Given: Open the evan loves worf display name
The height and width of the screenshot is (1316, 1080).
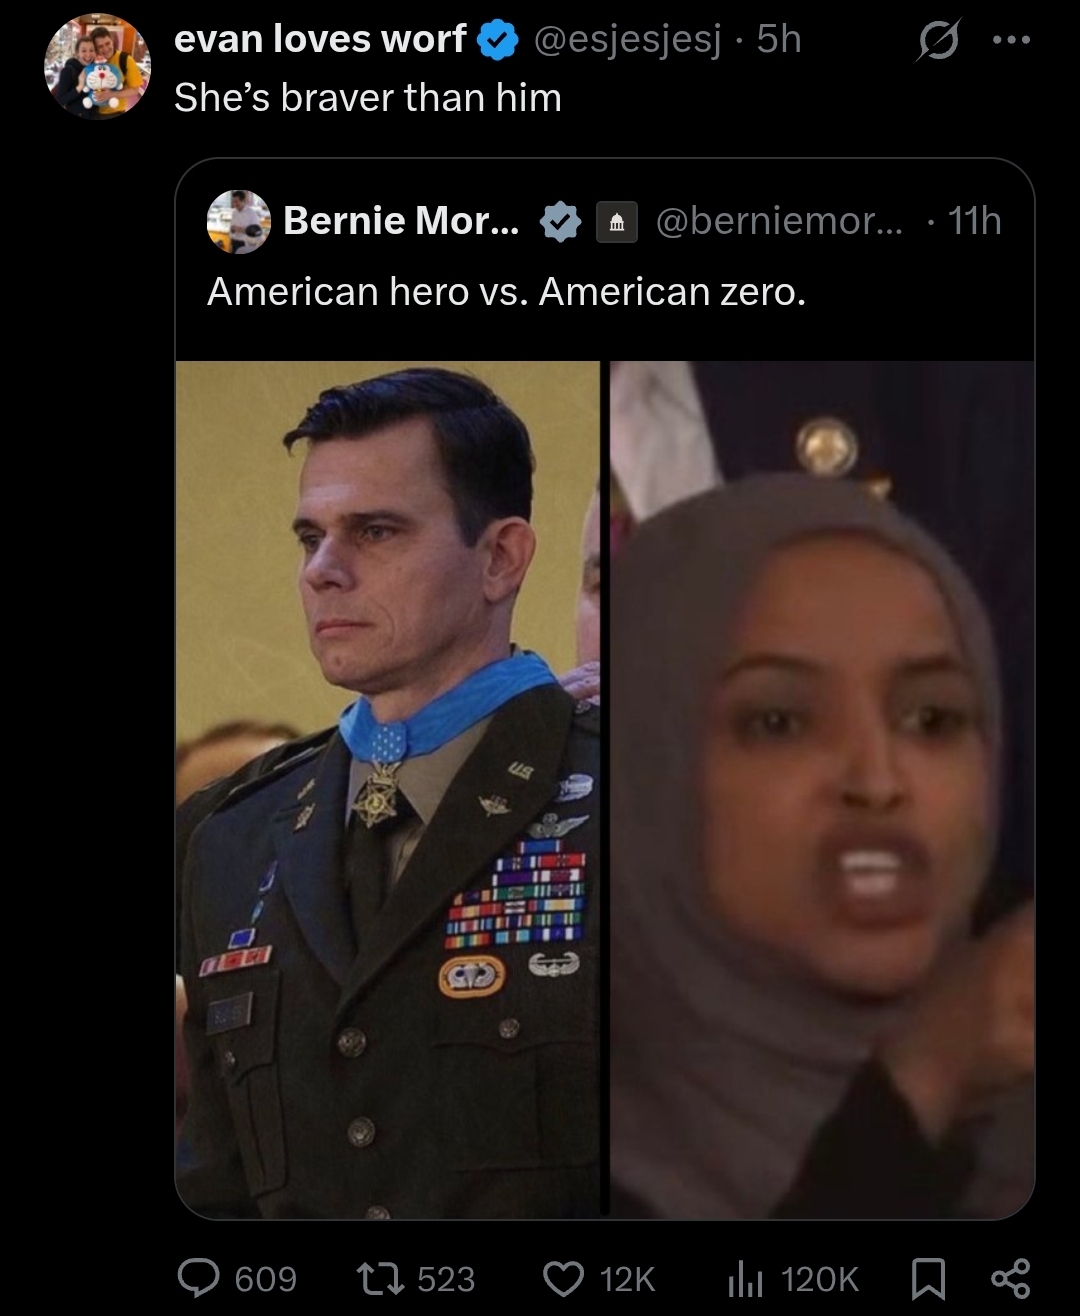Looking at the screenshot, I should tap(320, 39).
